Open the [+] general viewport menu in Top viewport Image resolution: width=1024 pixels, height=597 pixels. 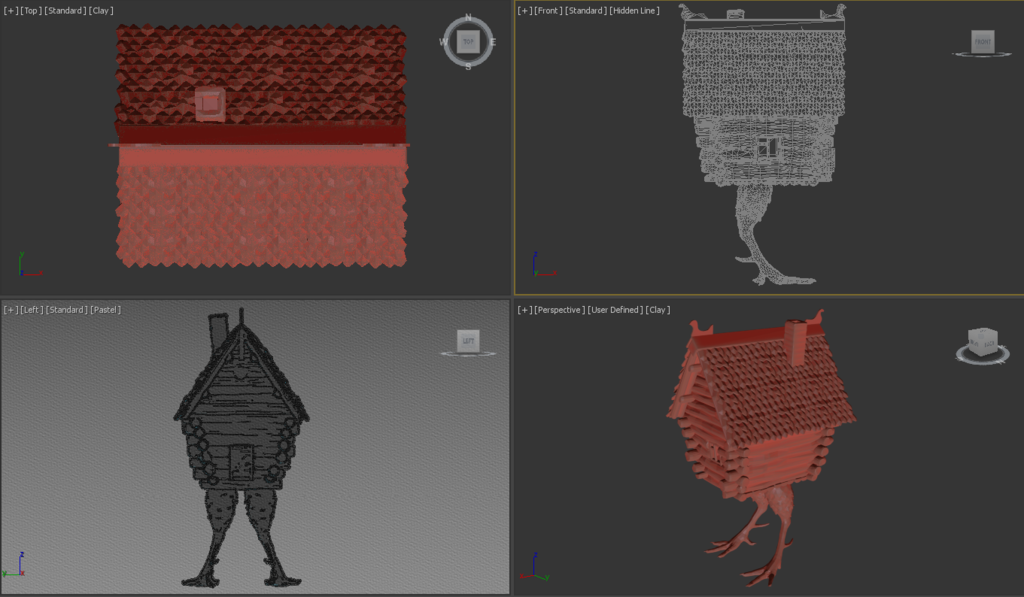(x=9, y=11)
